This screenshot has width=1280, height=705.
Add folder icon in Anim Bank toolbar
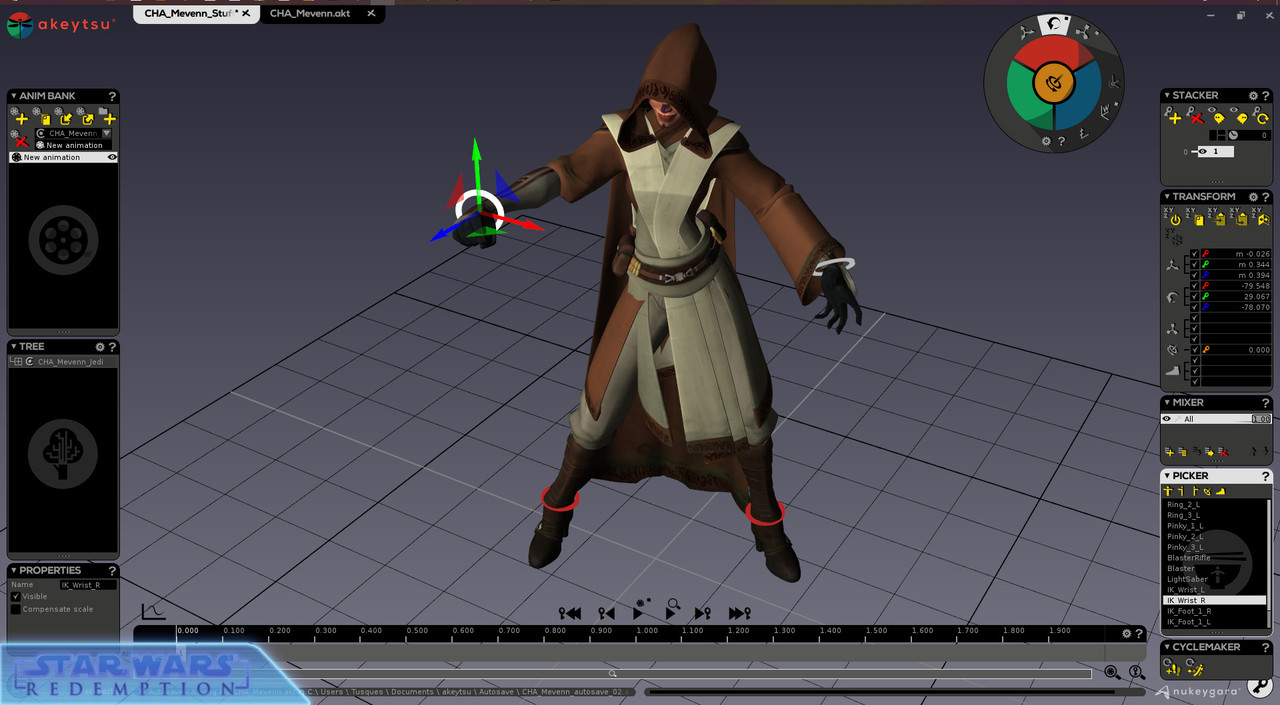click(108, 116)
